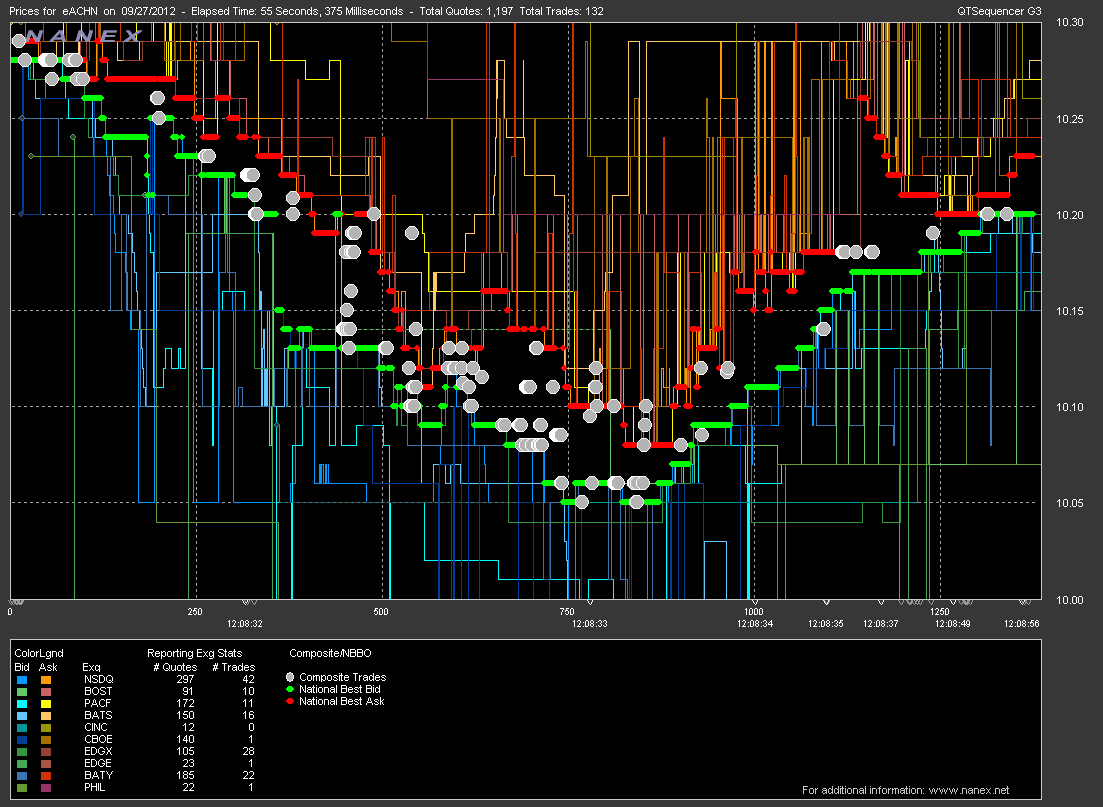The image size is (1103, 807).
Task: Select the PHIL exchange label
Action: point(94,787)
